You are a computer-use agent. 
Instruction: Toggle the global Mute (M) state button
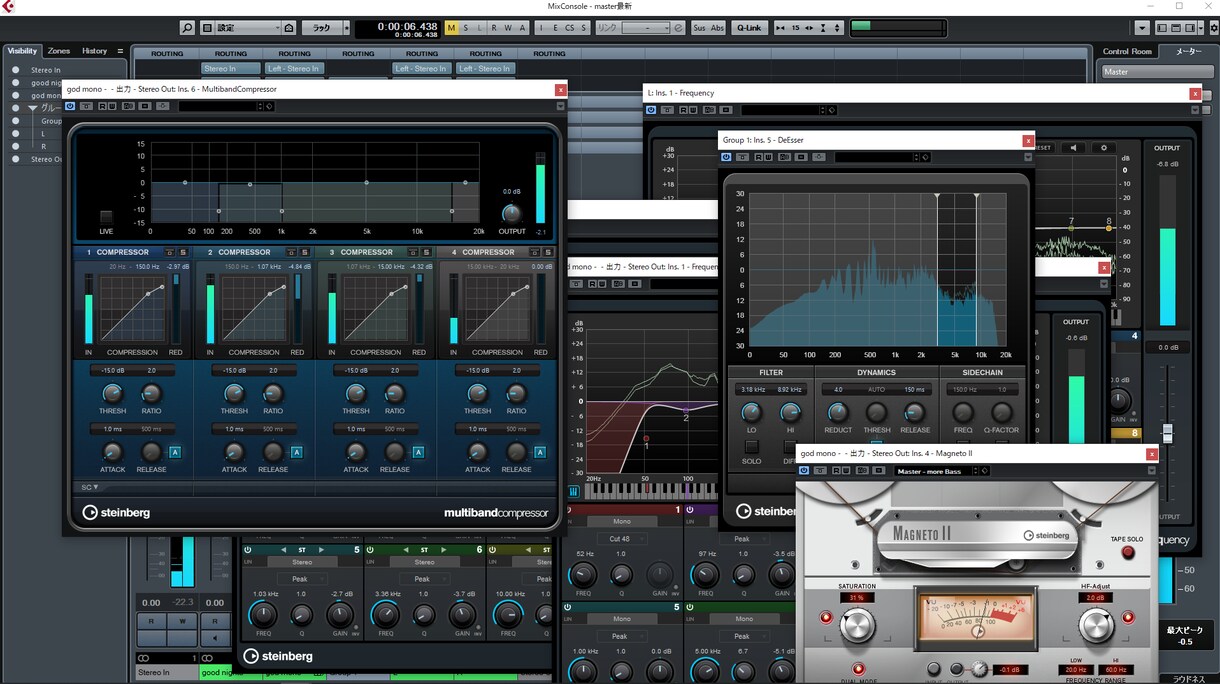pyautogui.click(x=451, y=28)
